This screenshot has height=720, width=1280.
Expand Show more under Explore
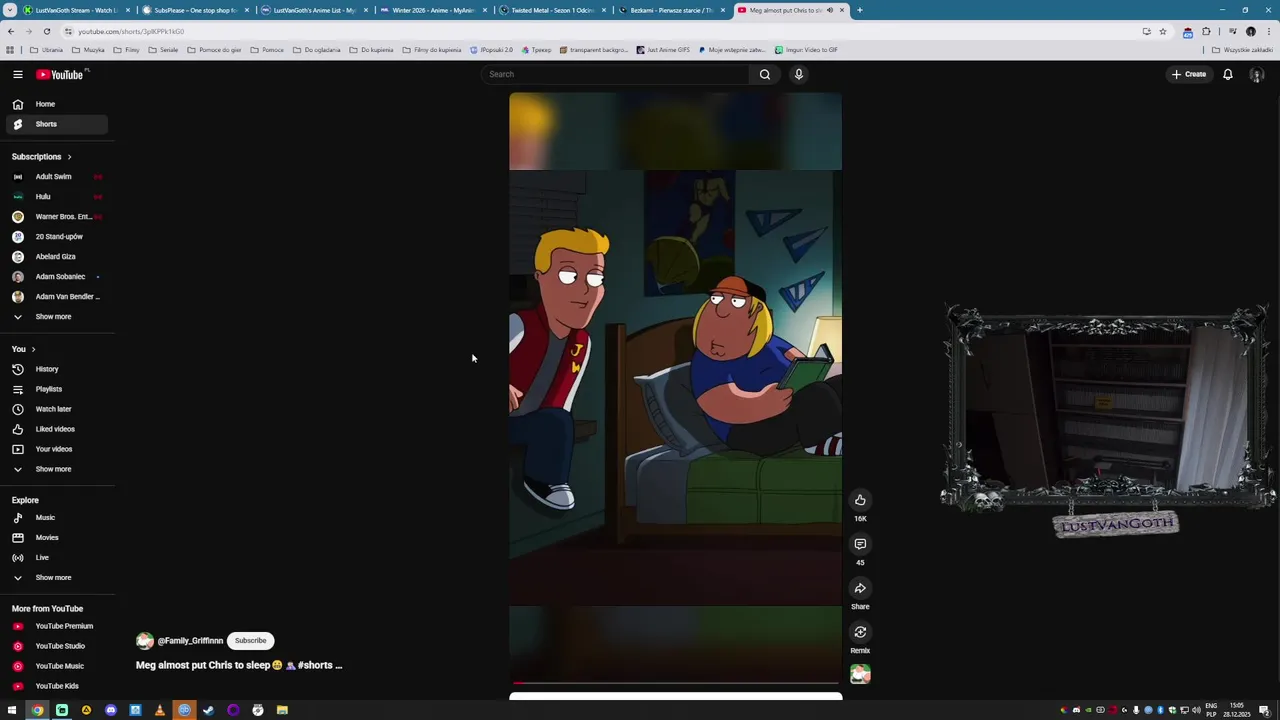click(55, 578)
